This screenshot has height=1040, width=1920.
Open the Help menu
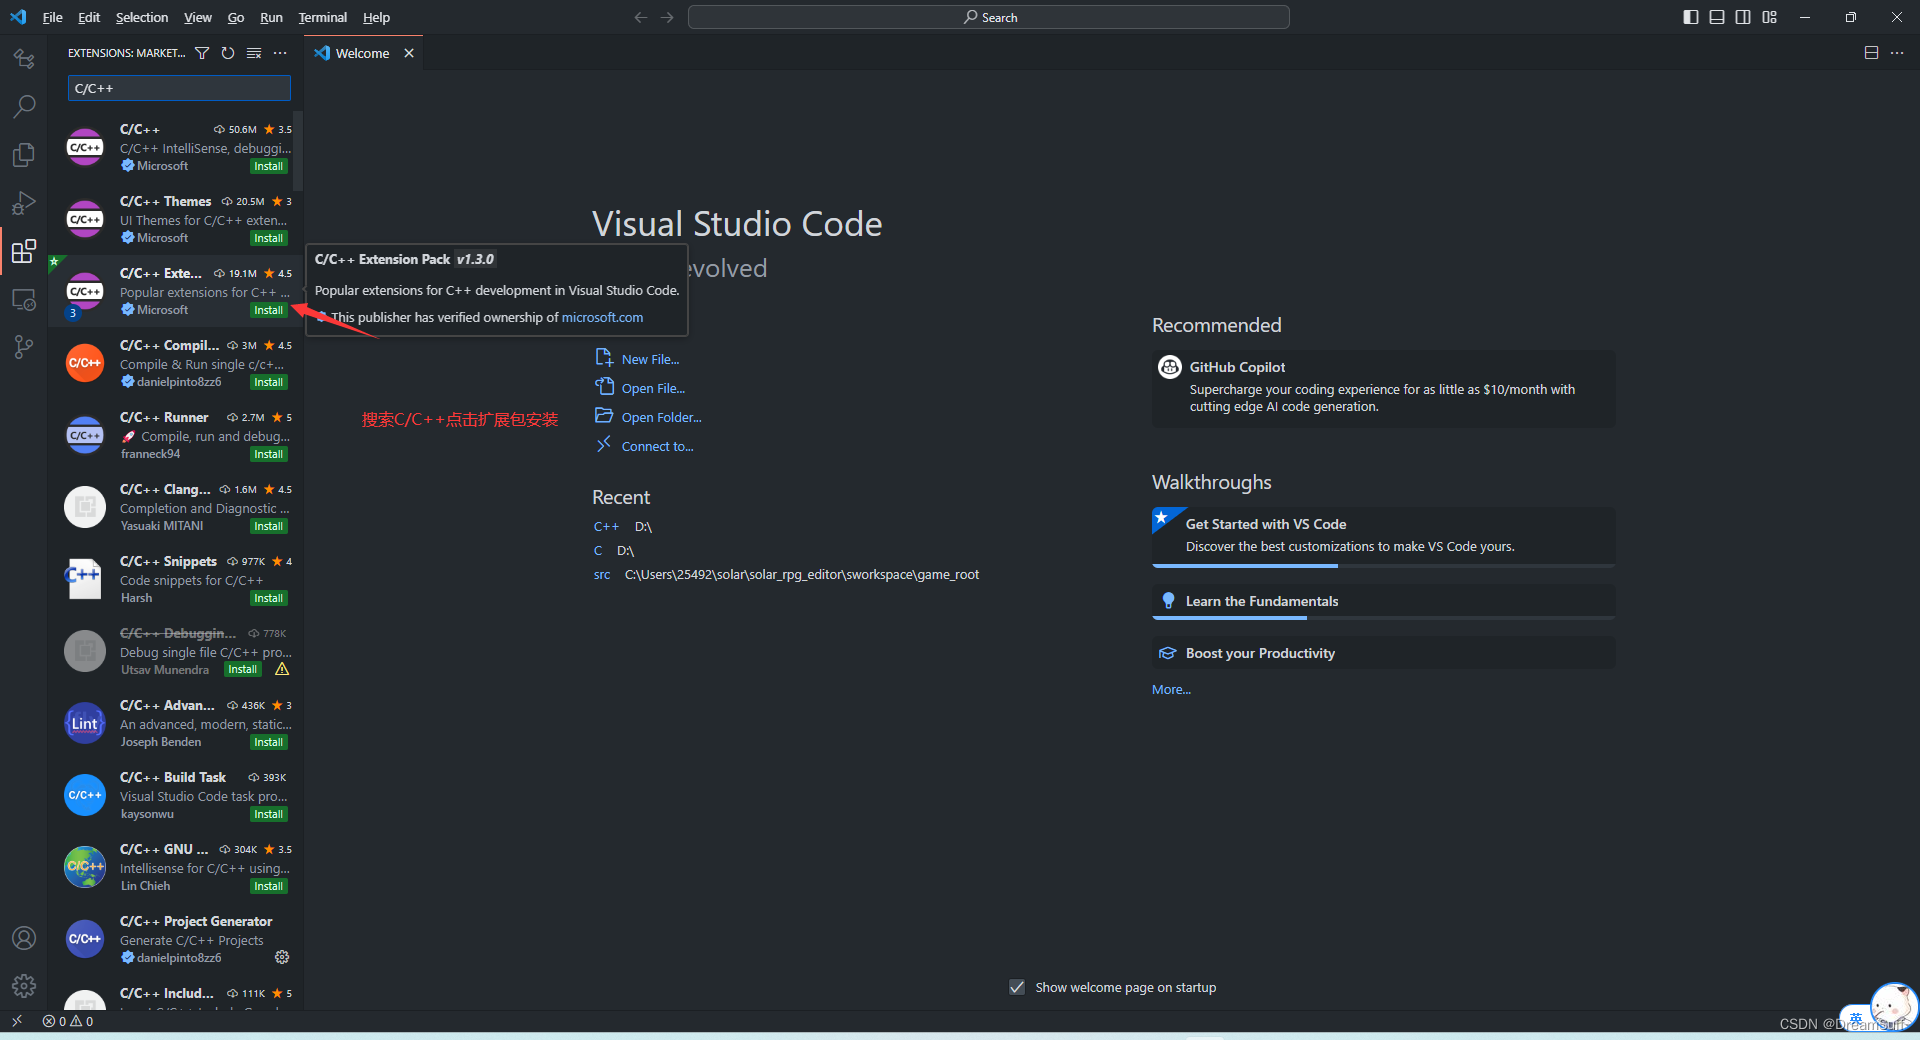tap(376, 17)
